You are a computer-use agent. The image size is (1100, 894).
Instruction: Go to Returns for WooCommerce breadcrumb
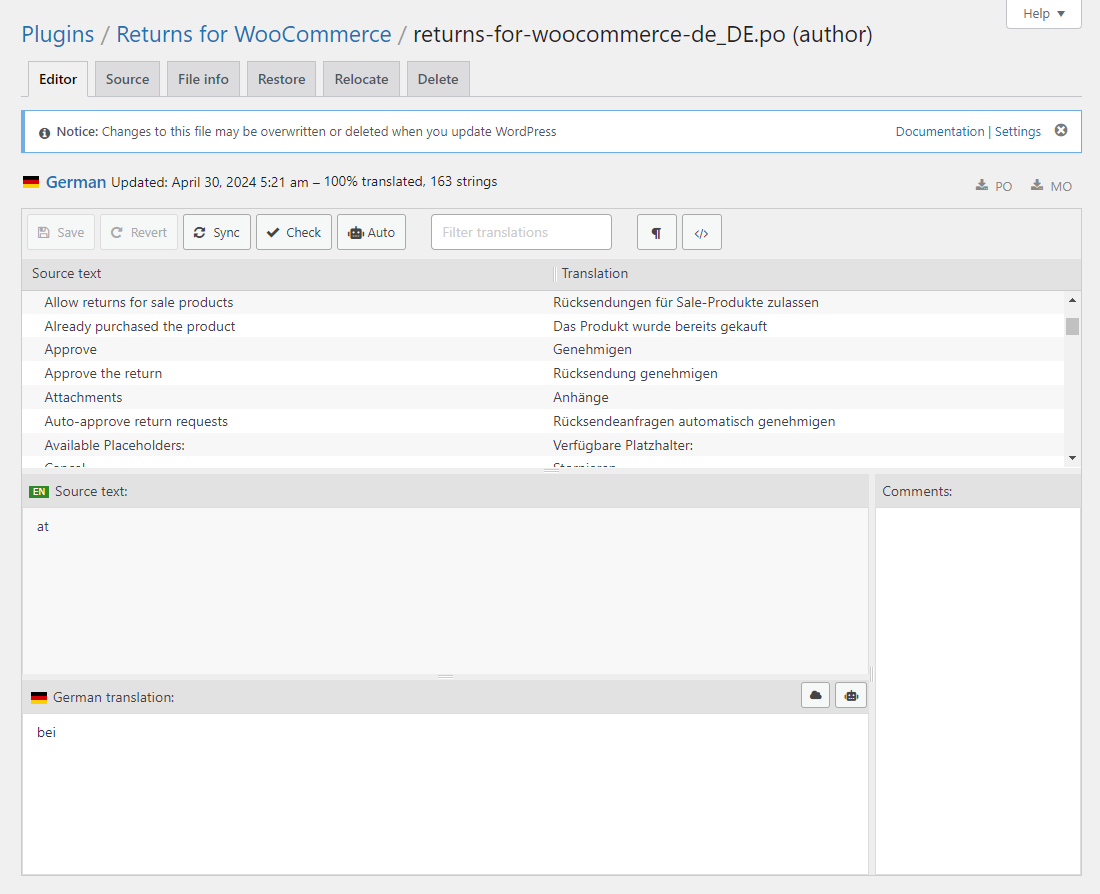(253, 34)
